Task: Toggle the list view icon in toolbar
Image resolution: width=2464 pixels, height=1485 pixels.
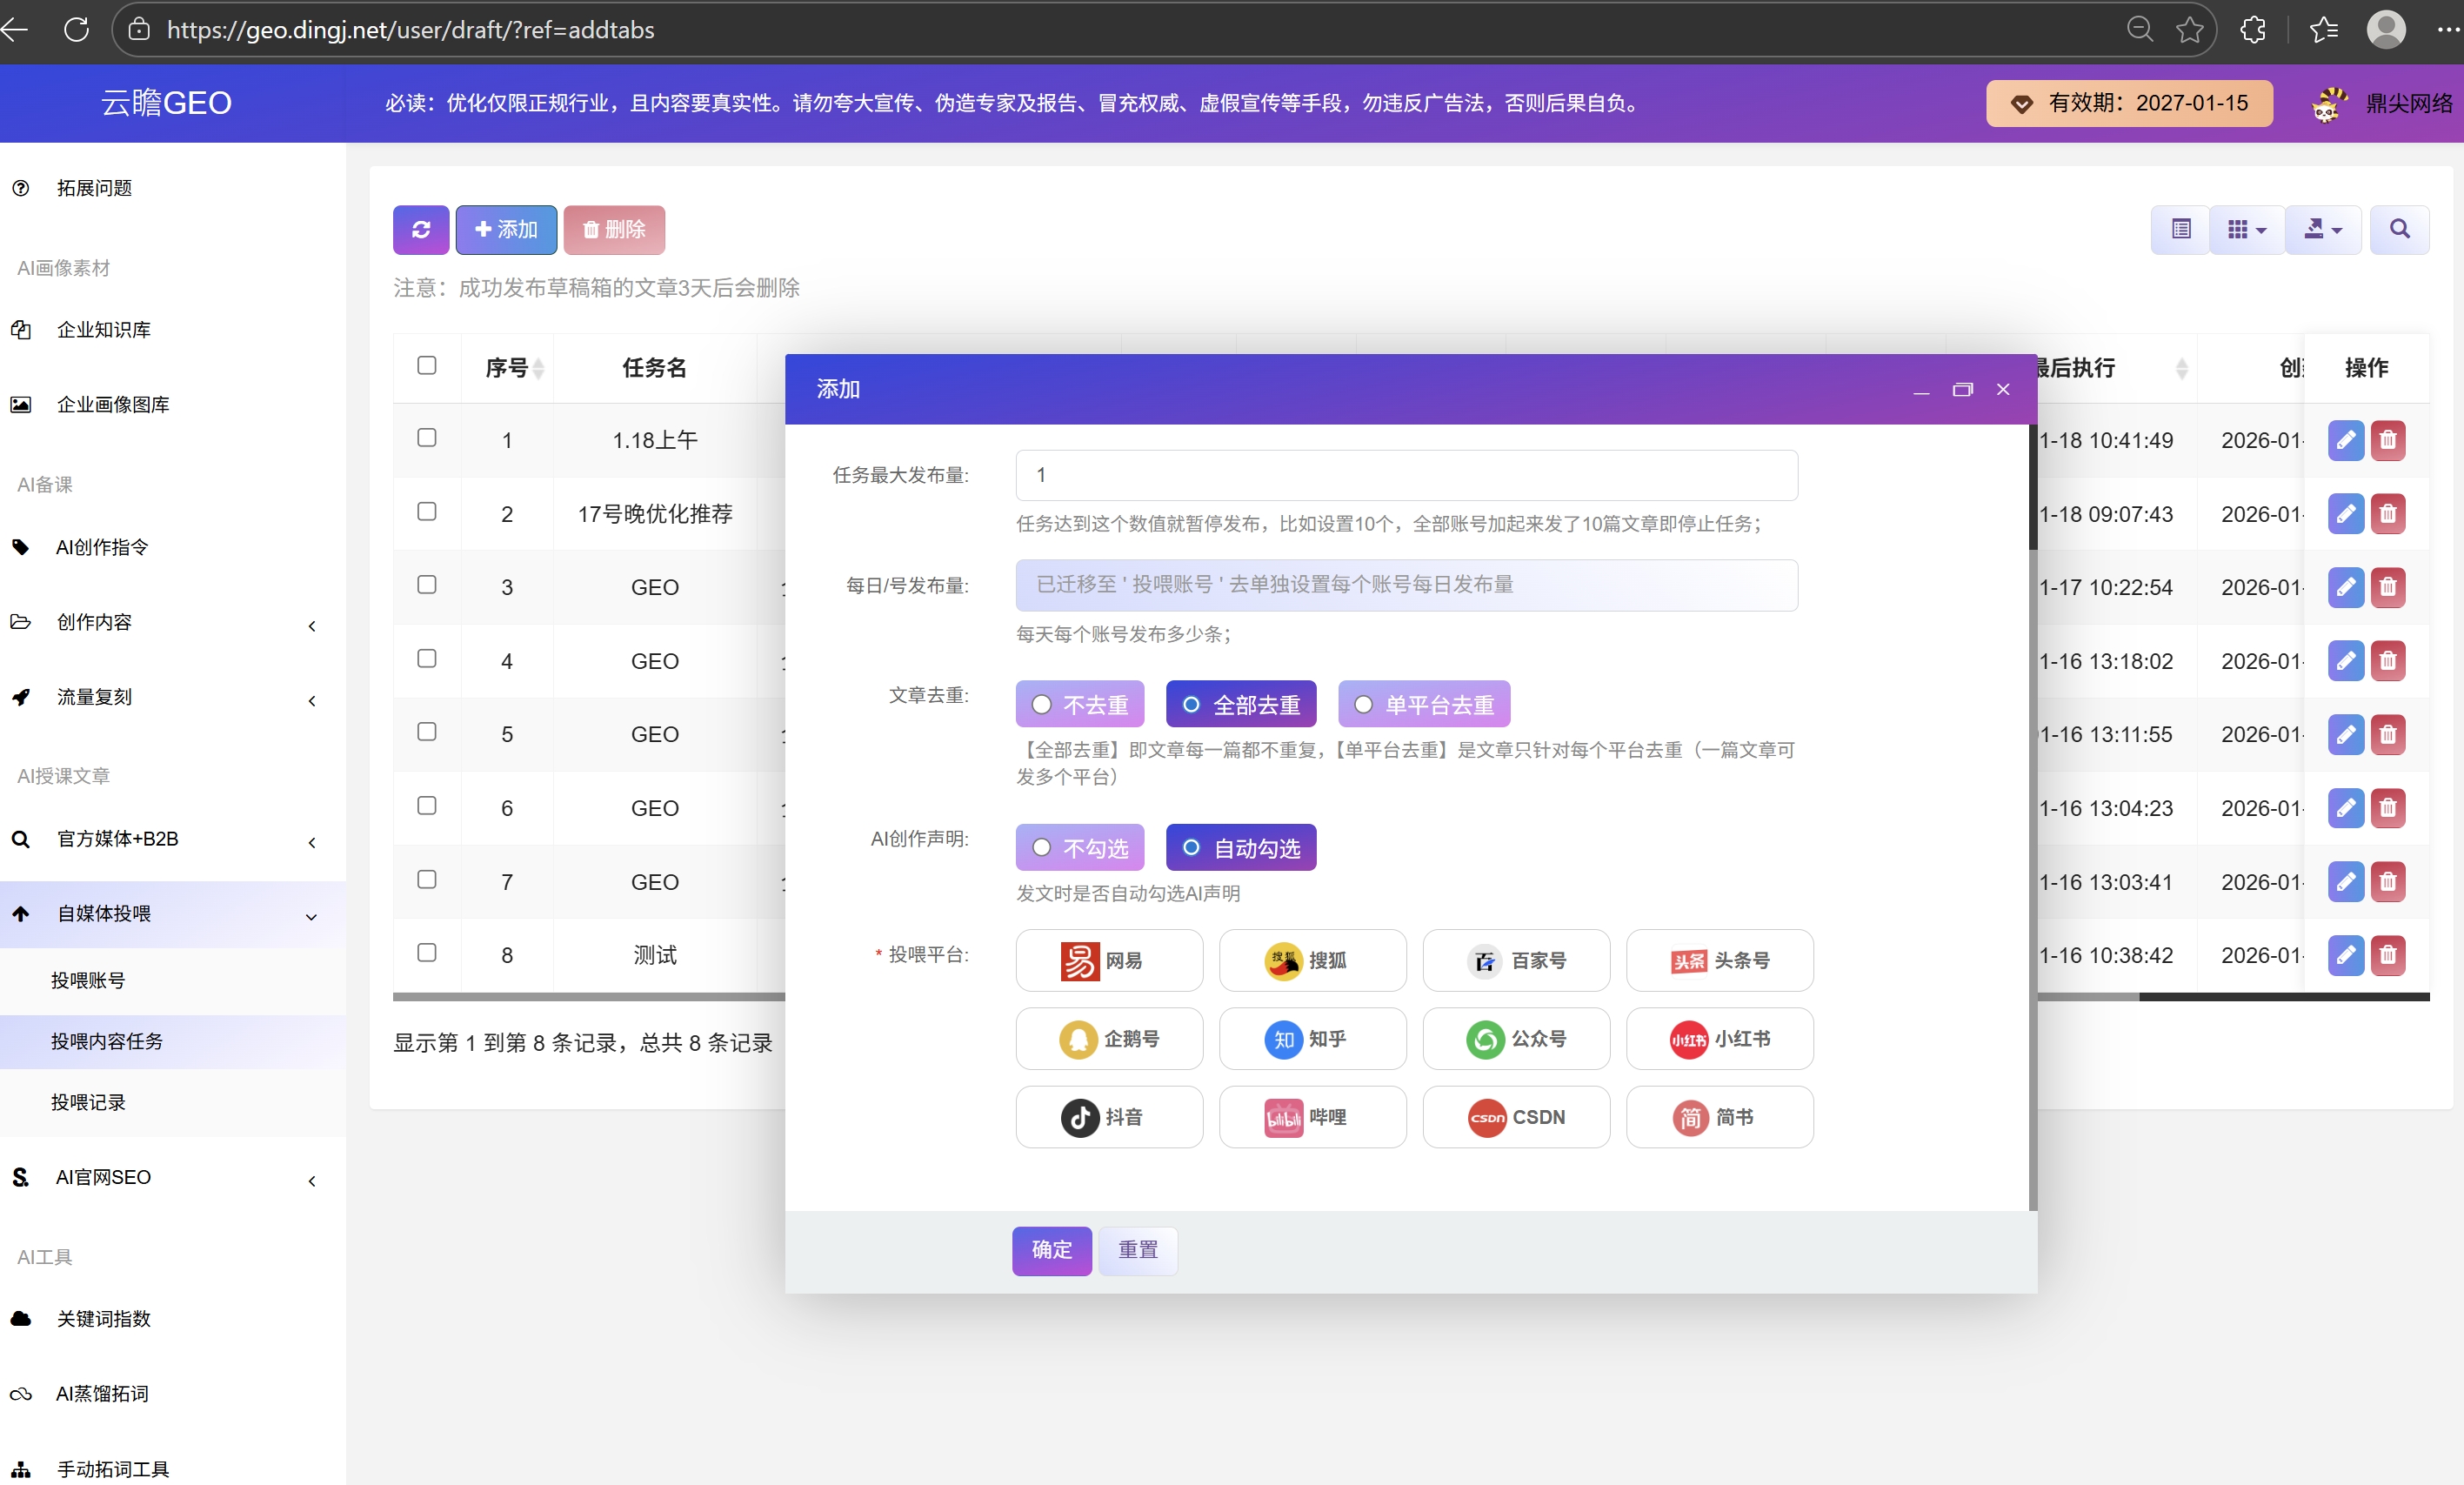Action: (x=2181, y=229)
